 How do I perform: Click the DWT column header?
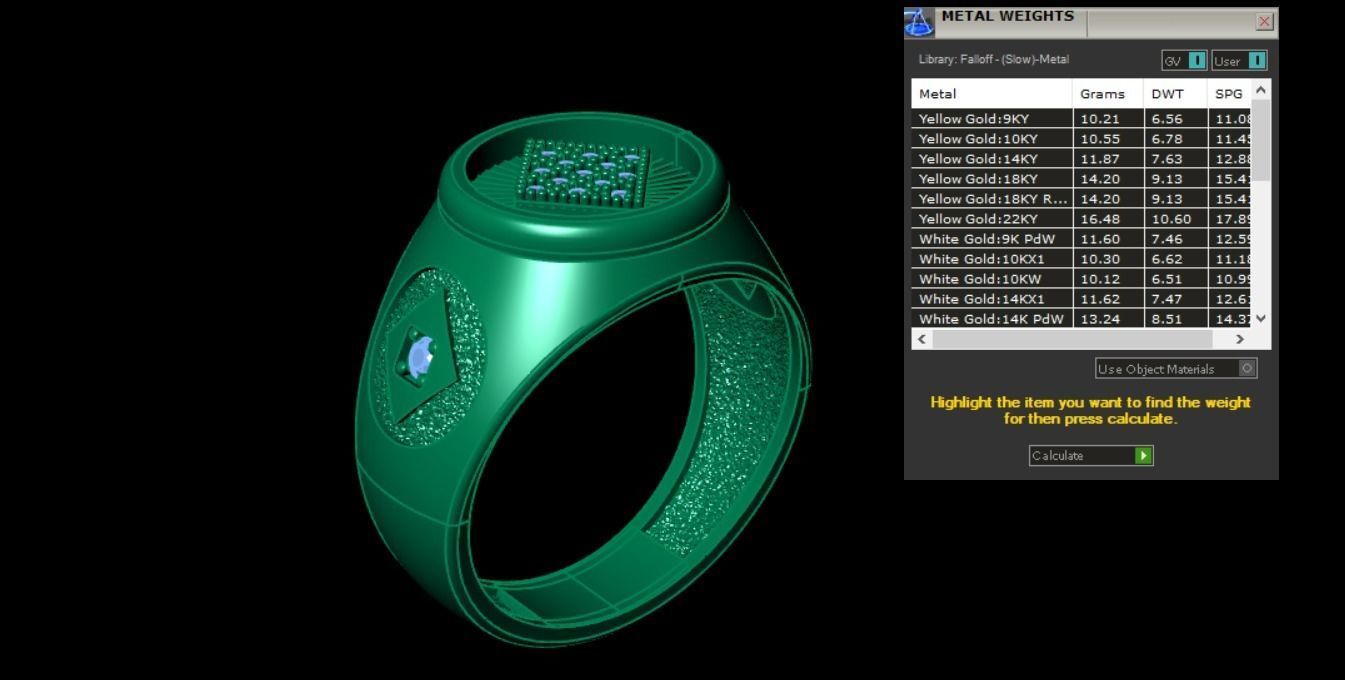click(x=1175, y=94)
